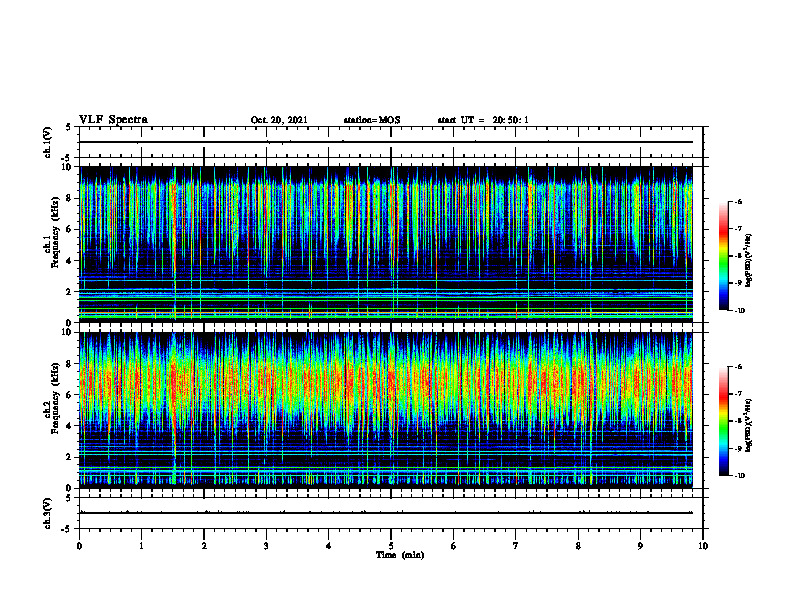Click time axis tick label '8'
792x612 pixels.
click(x=578, y=546)
